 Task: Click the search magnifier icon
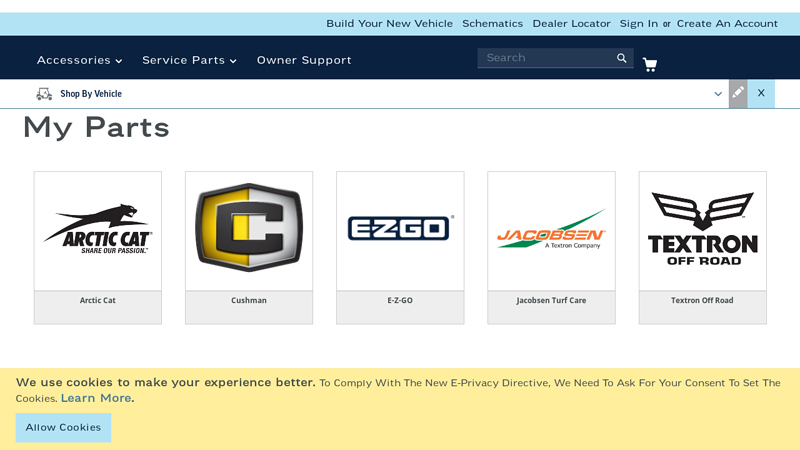click(x=622, y=58)
